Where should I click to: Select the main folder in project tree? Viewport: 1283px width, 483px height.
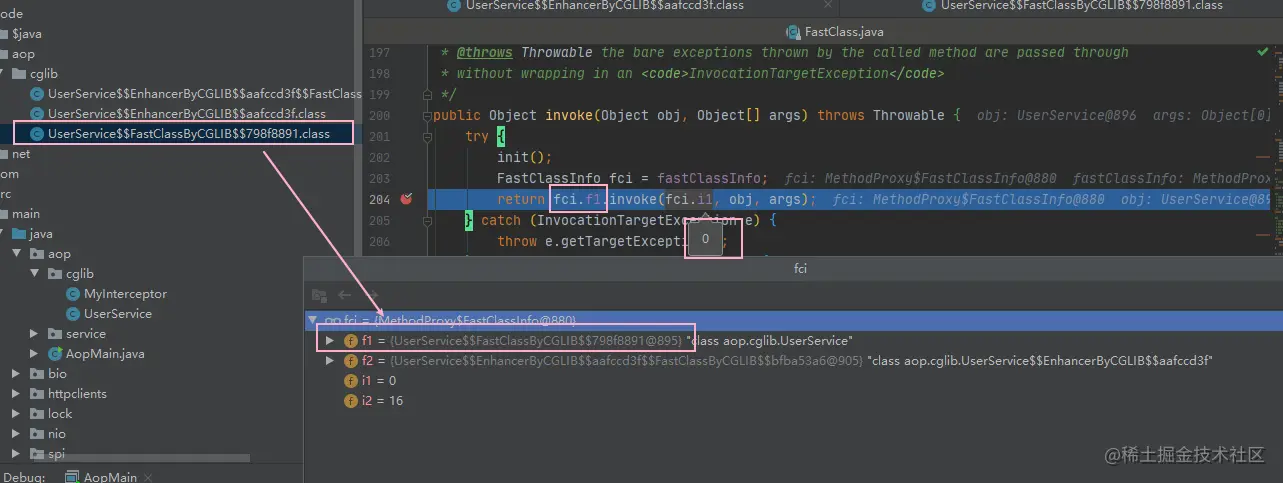tap(26, 214)
